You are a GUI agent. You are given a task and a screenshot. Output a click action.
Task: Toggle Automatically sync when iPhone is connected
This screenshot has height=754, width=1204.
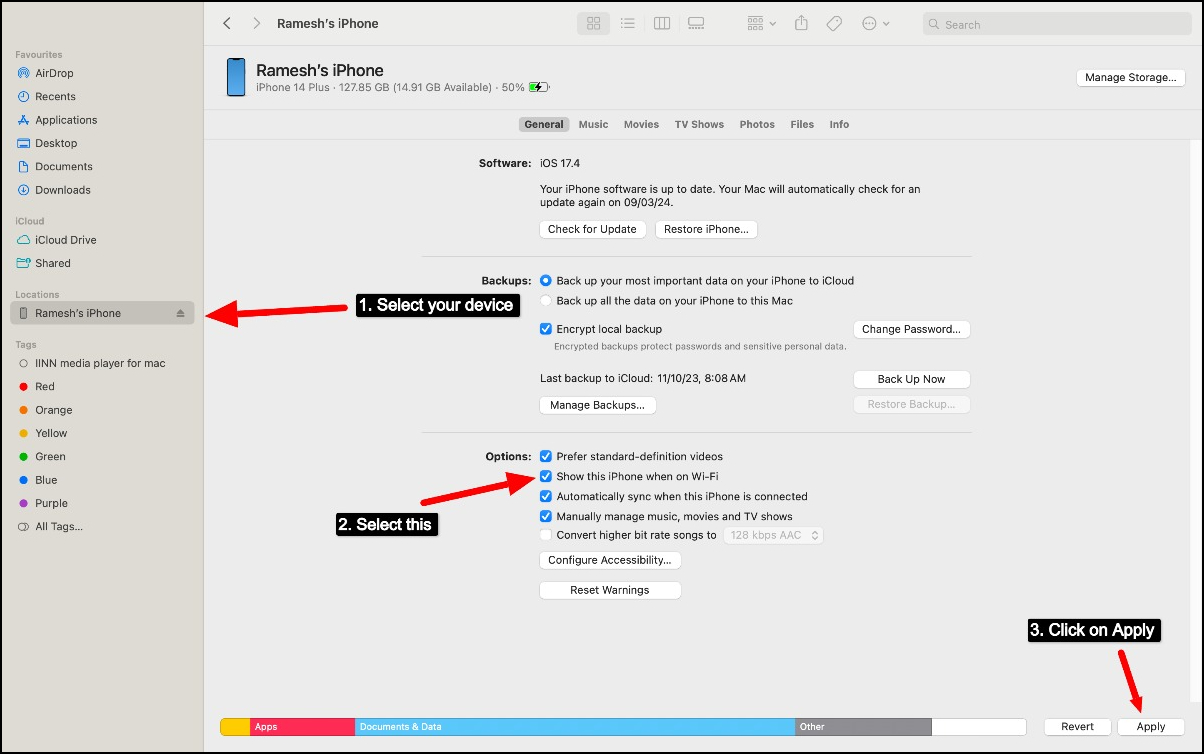point(546,496)
